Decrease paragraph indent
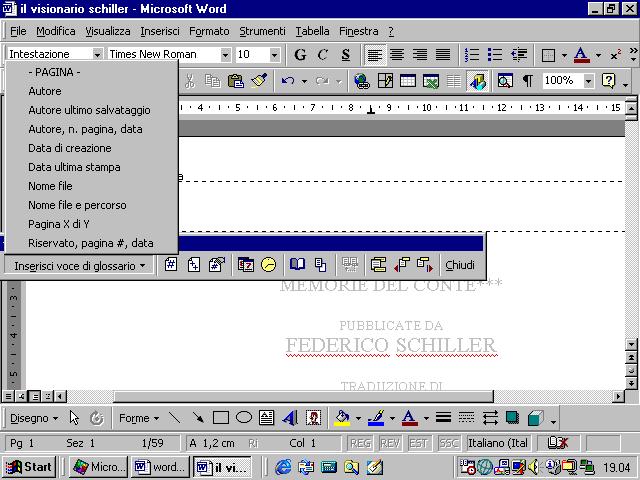This screenshot has width=640, height=480. (519, 55)
